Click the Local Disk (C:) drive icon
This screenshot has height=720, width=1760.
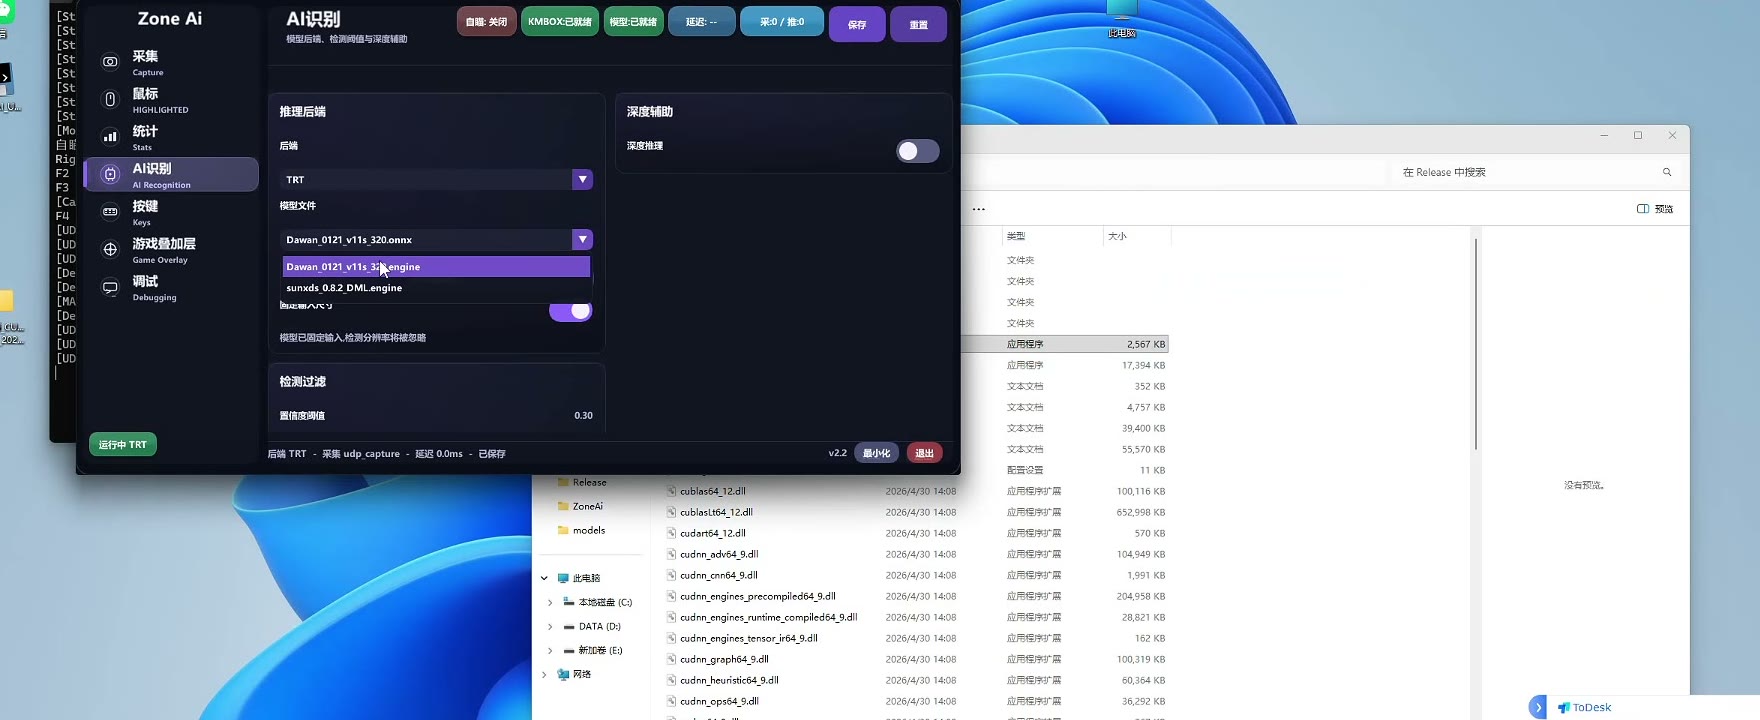coord(569,602)
